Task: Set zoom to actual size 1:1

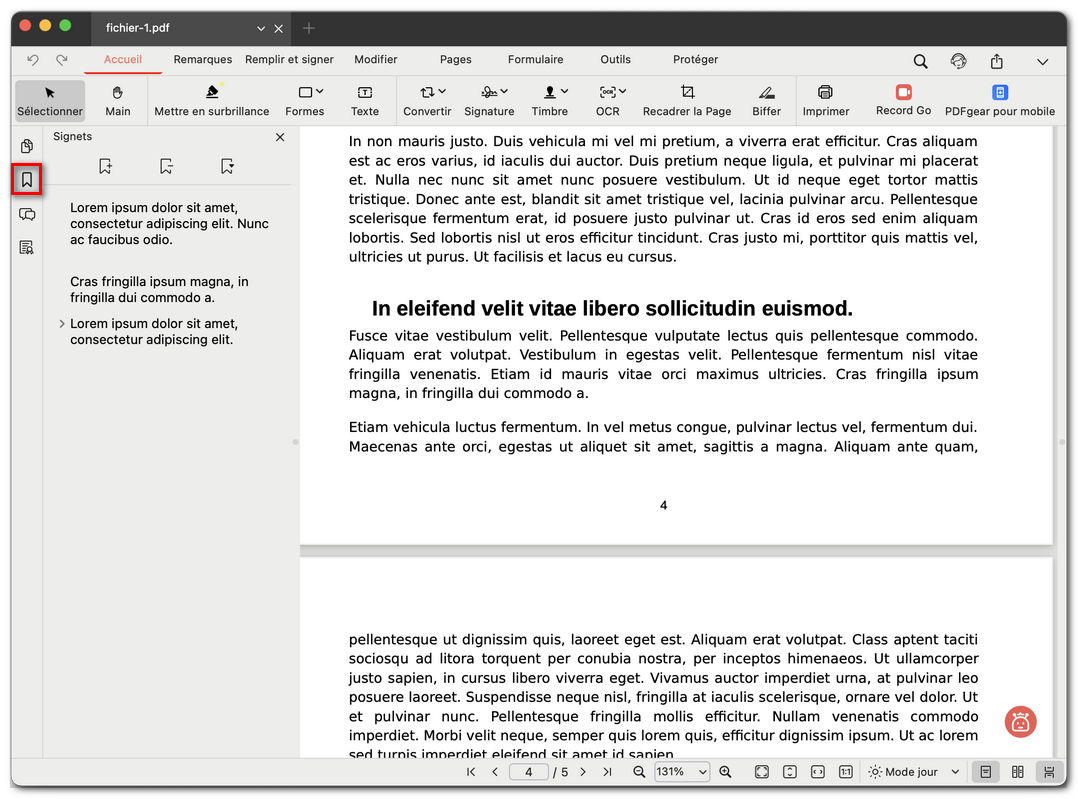Action: [x=845, y=771]
